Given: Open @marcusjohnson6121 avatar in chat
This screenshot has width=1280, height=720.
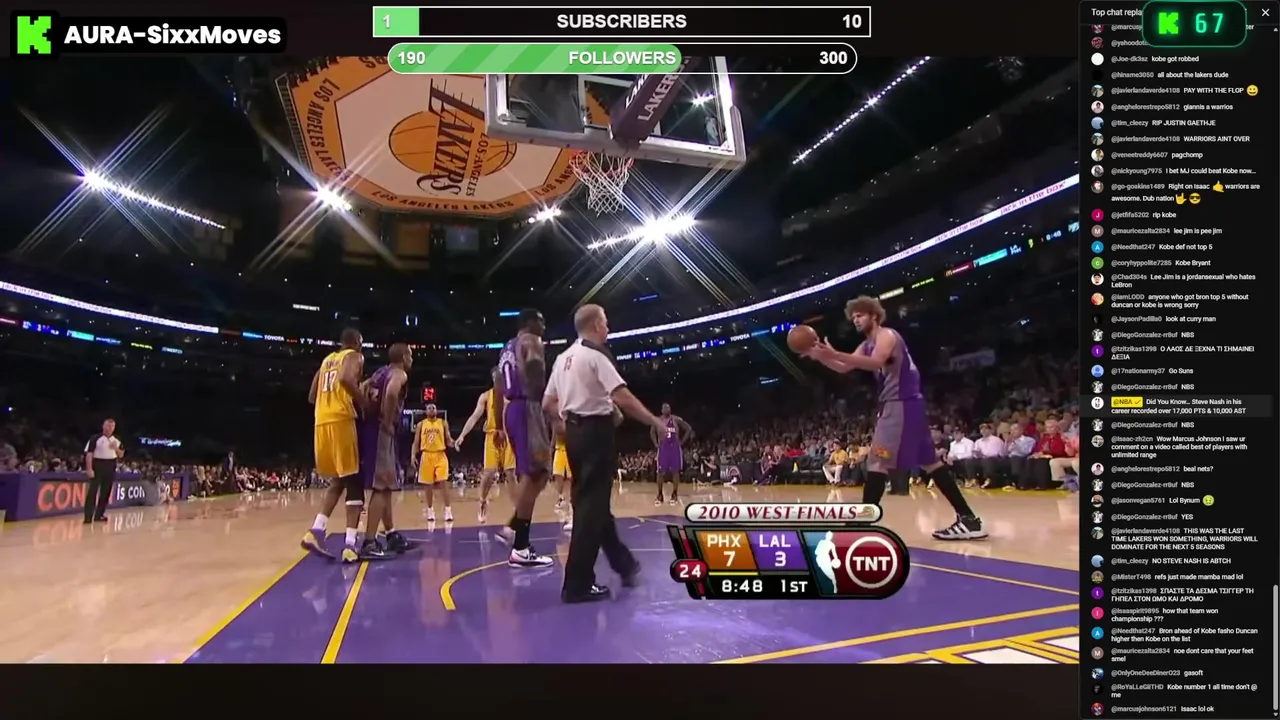Looking at the screenshot, I should pos(1097,709).
